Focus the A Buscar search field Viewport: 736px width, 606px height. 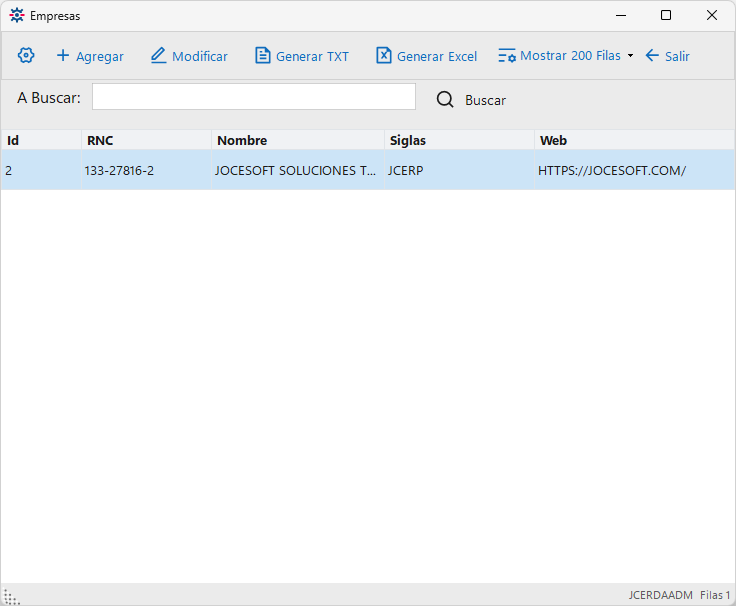(x=254, y=97)
